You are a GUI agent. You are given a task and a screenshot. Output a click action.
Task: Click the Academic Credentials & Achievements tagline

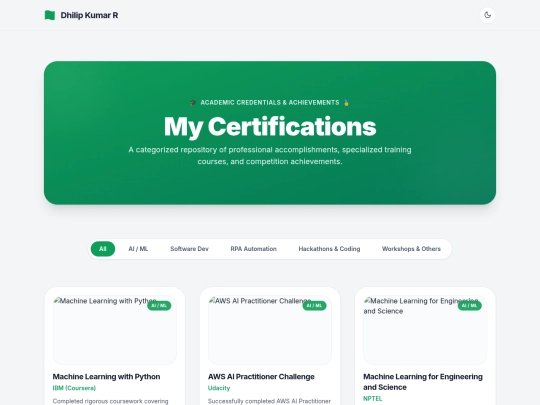tap(270, 103)
